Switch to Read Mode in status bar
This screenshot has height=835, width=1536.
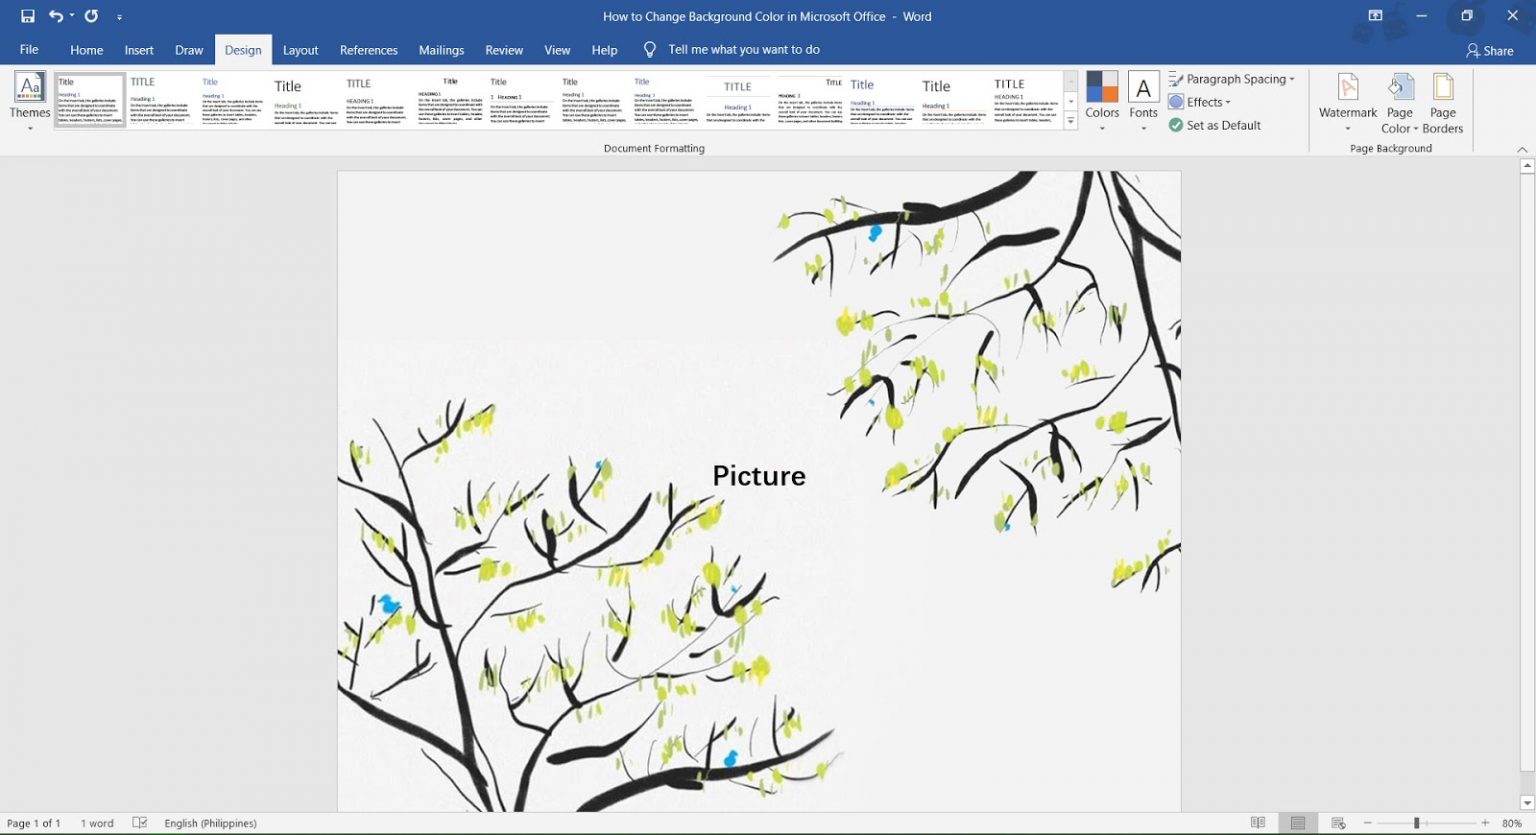pyautogui.click(x=1257, y=822)
